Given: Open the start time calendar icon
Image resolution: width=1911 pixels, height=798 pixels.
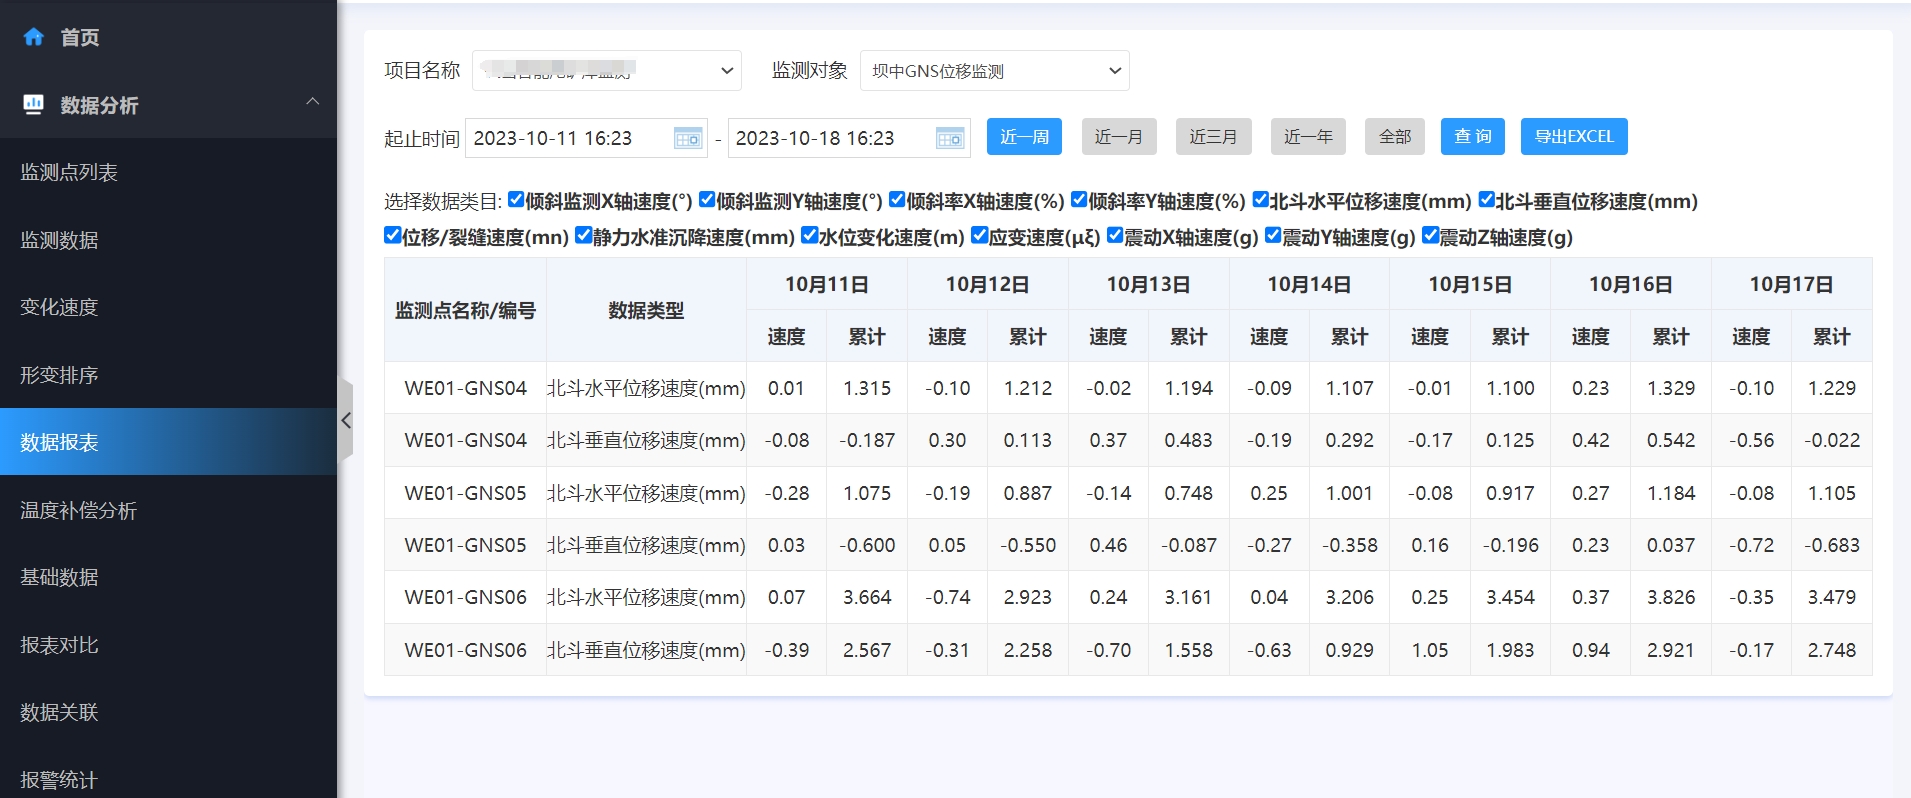Looking at the screenshot, I should coord(688,138).
